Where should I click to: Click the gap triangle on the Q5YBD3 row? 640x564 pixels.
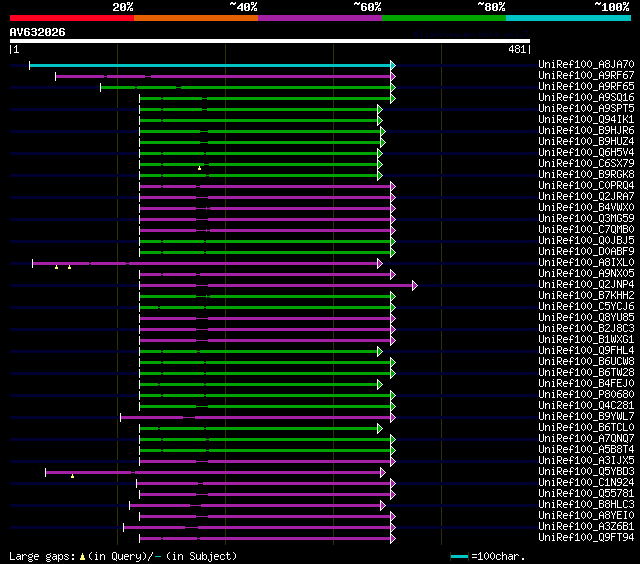72,476
